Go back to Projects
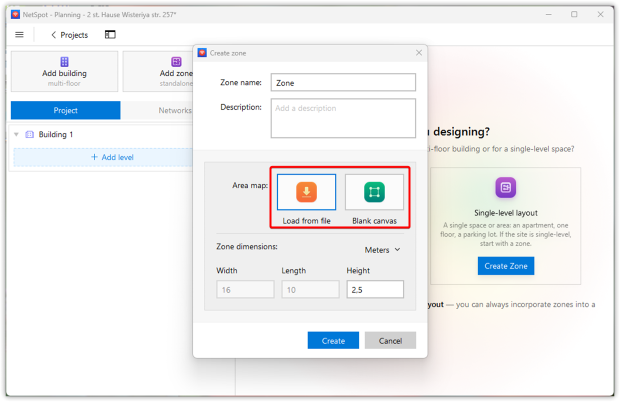Image resolution: width=620 pixels, height=402 pixels. (x=70, y=35)
